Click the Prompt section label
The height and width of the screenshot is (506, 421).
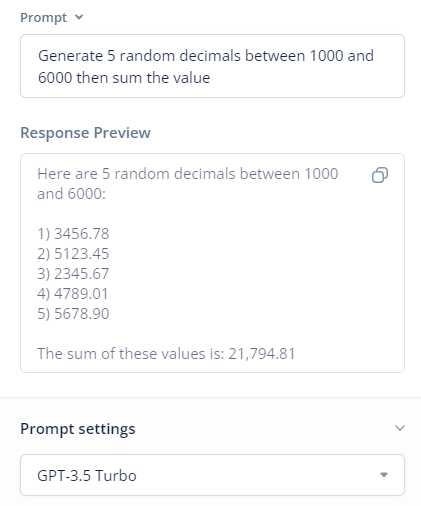coord(43,17)
